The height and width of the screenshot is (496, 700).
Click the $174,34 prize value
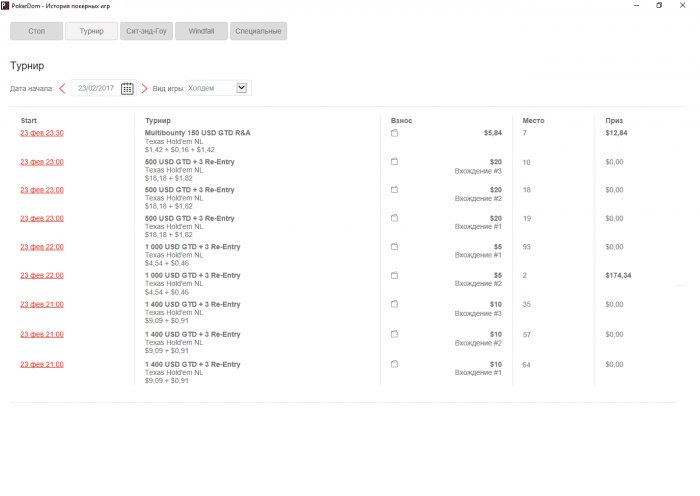(x=618, y=275)
